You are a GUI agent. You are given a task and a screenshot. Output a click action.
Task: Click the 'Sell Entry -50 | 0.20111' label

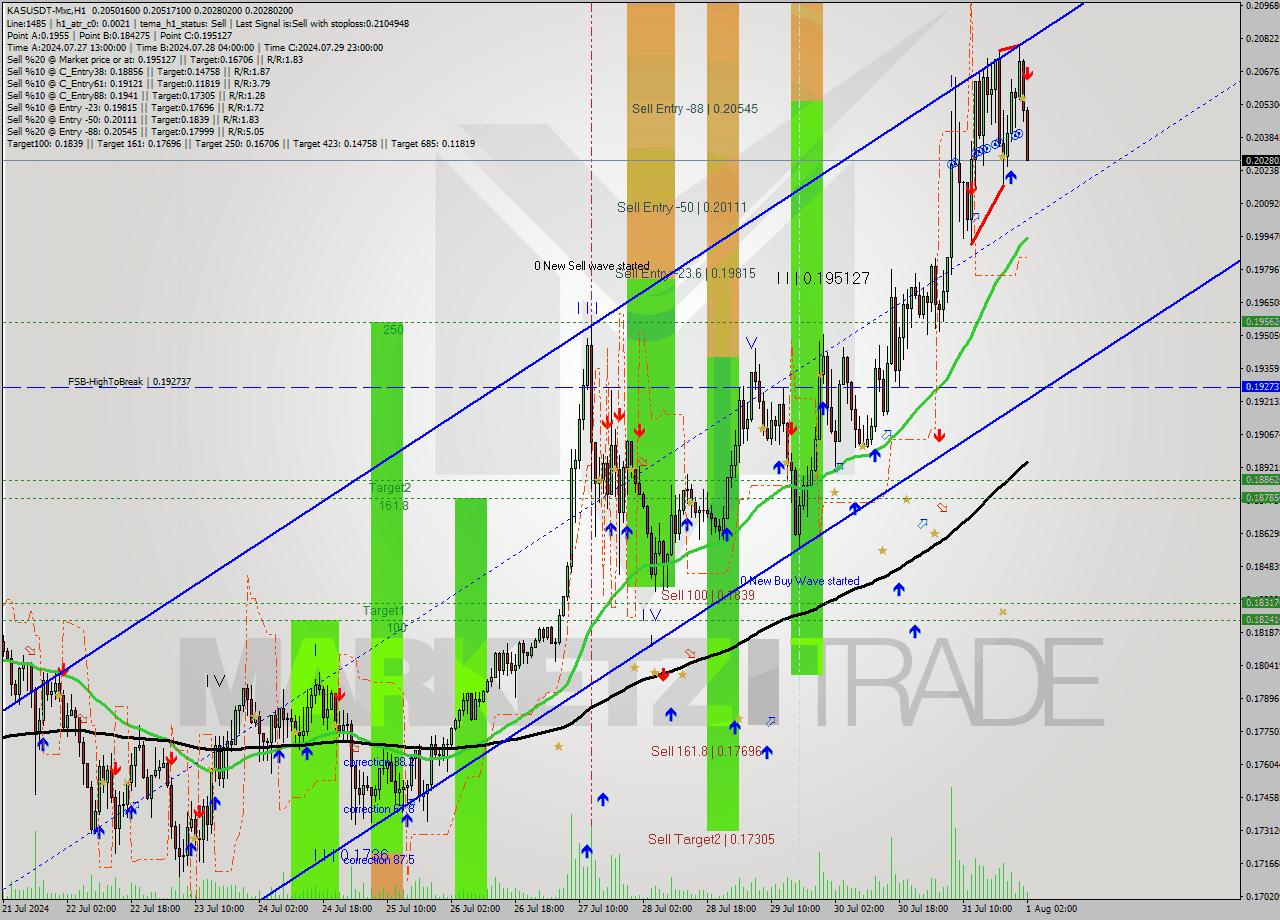click(682, 207)
